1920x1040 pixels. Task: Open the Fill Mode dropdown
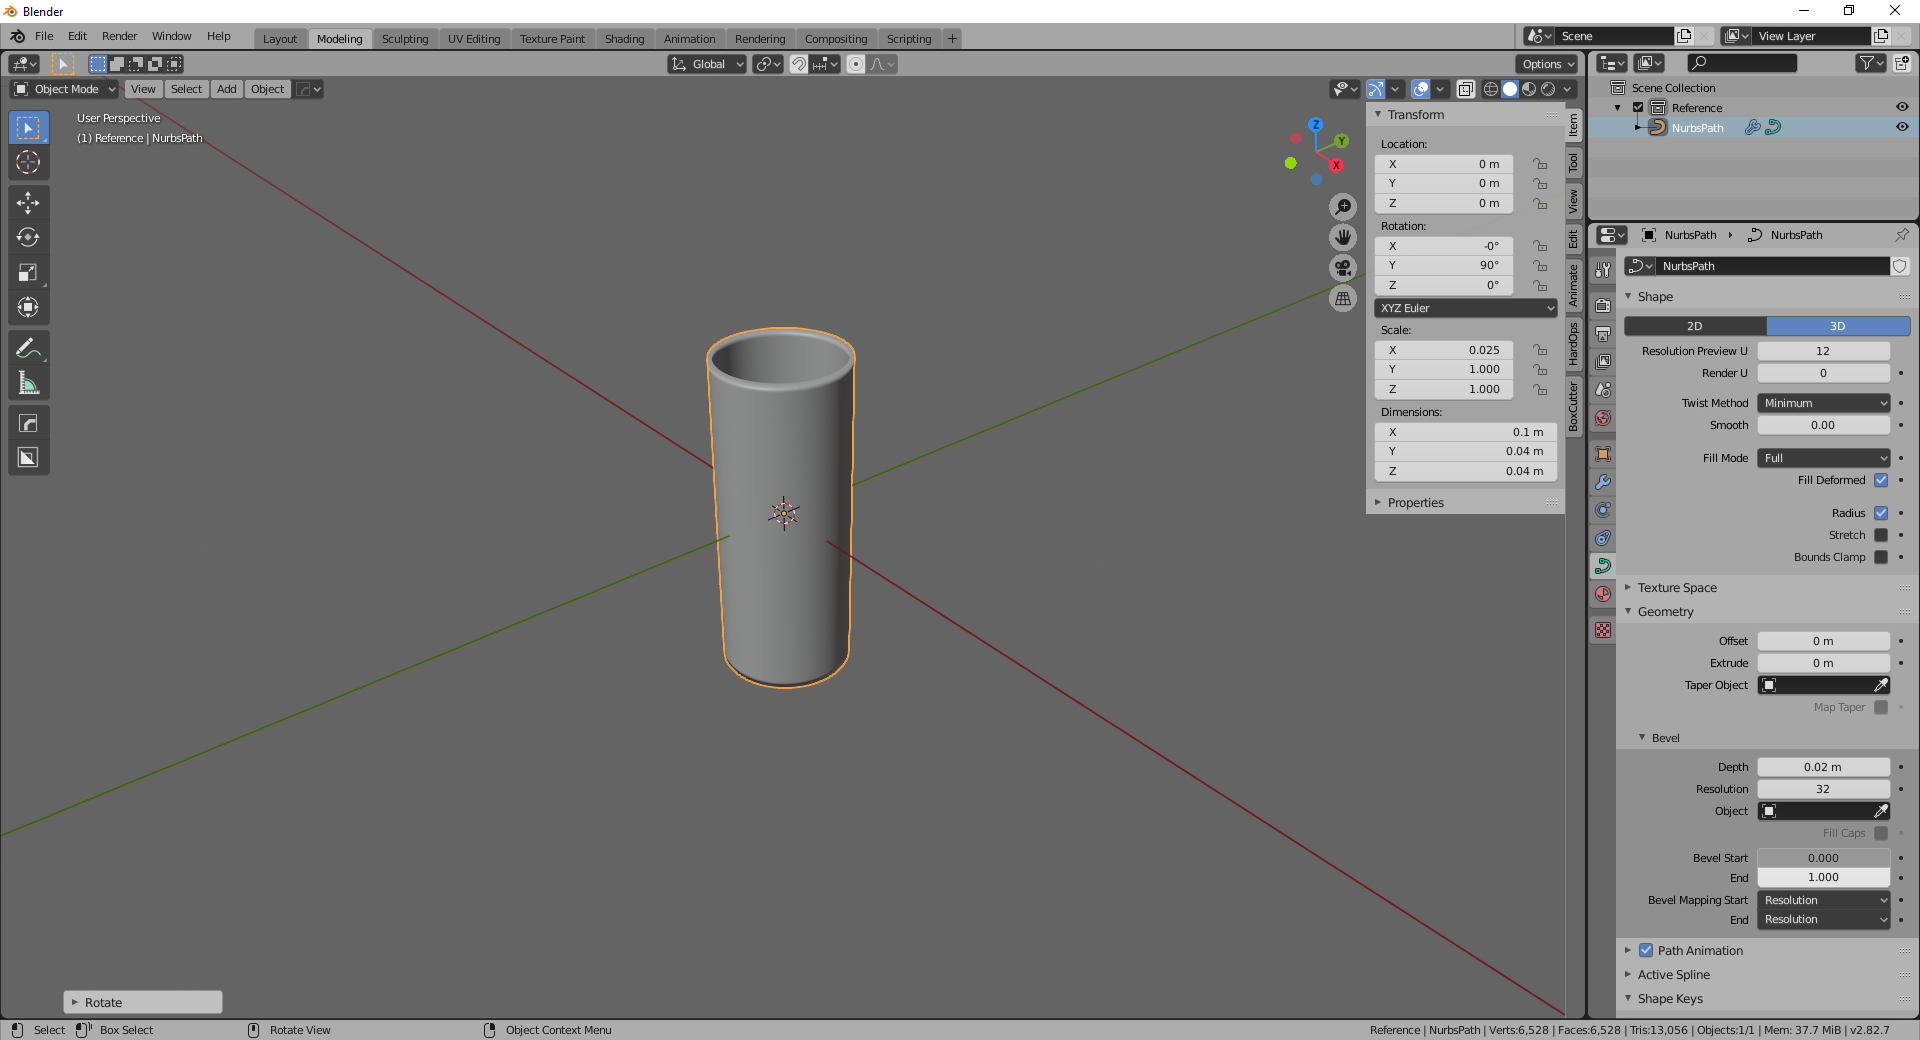[x=1824, y=458]
